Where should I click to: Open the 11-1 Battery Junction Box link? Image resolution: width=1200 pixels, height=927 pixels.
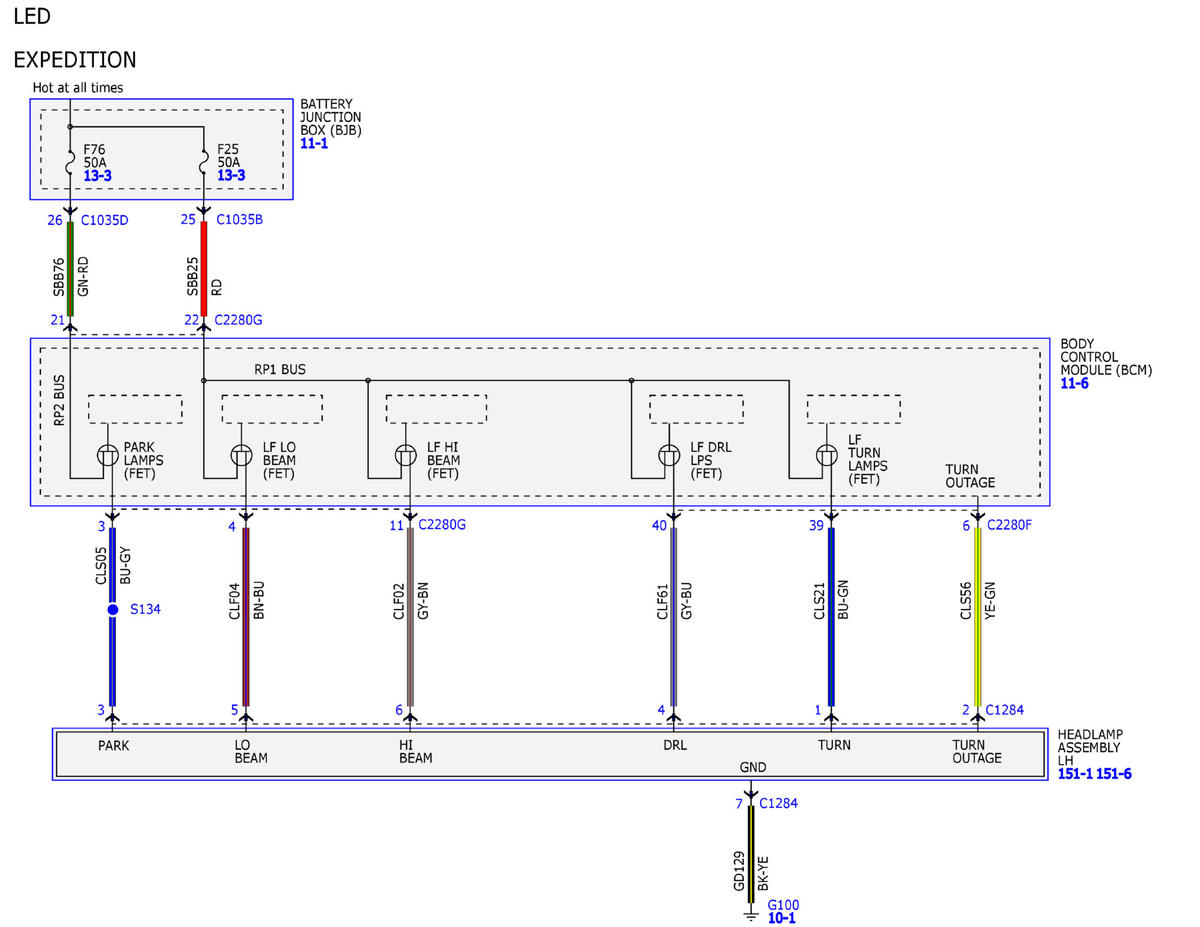[x=314, y=143]
